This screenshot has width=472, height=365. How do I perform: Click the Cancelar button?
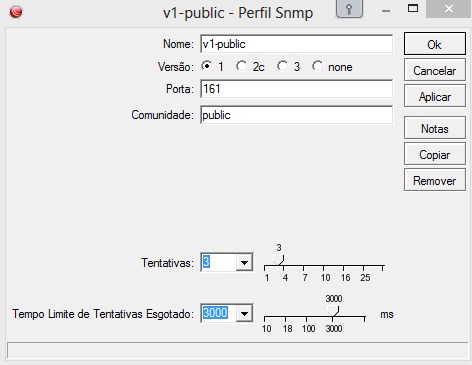(435, 70)
